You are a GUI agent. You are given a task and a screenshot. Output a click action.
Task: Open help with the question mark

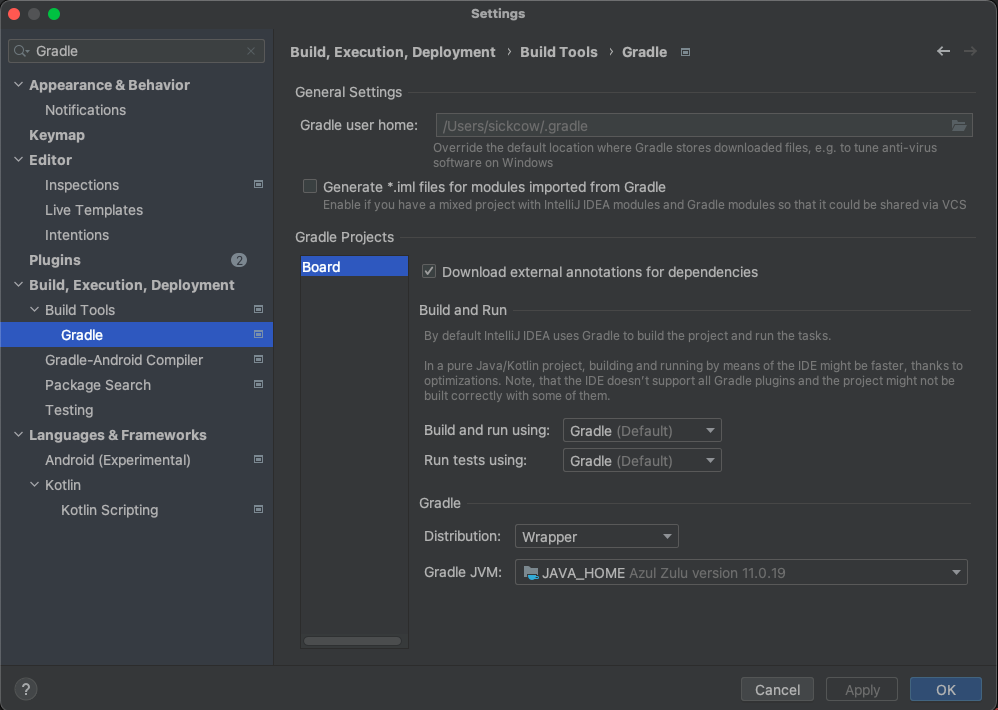pos(25,689)
